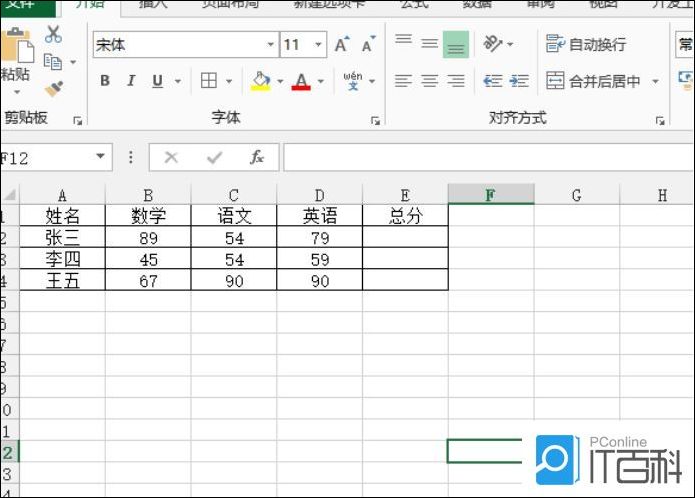Open the 字体 group dialog launcher
The height and width of the screenshot is (498, 695).
pyautogui.click(x=375, y=121)
